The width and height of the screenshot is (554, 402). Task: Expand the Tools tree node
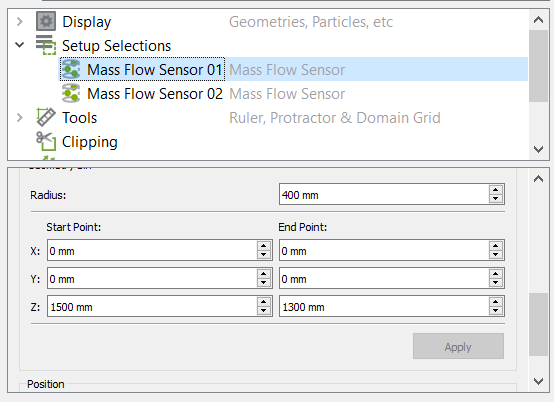20,117
